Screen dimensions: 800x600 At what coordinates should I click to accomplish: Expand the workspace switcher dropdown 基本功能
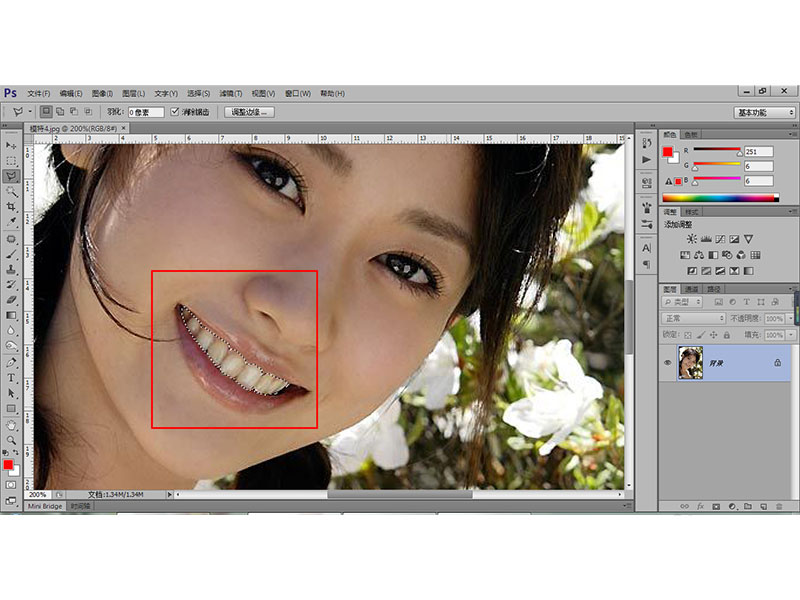(764, 112)
